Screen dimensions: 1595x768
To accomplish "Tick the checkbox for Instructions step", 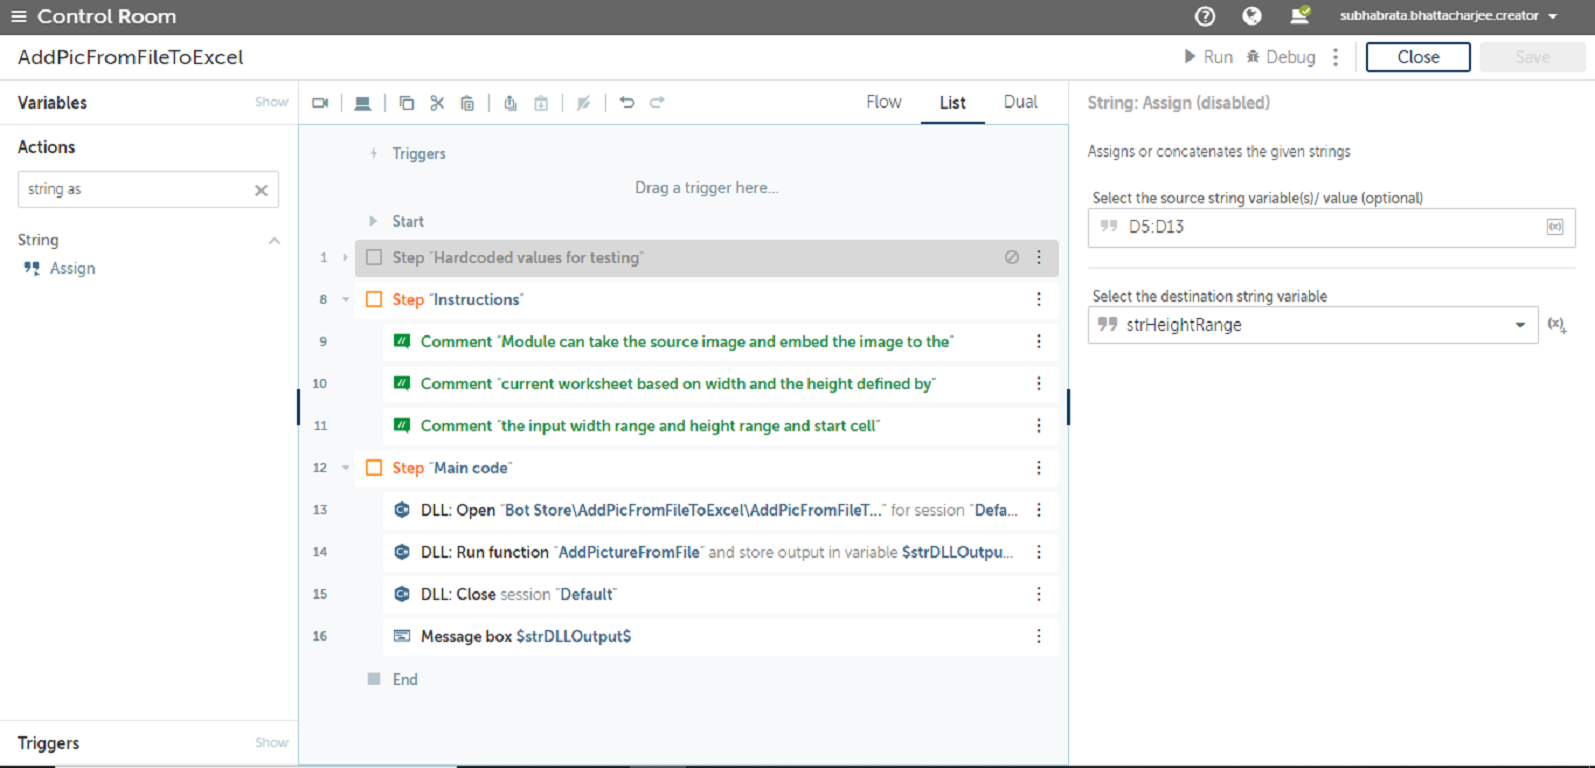I will 374,300.
